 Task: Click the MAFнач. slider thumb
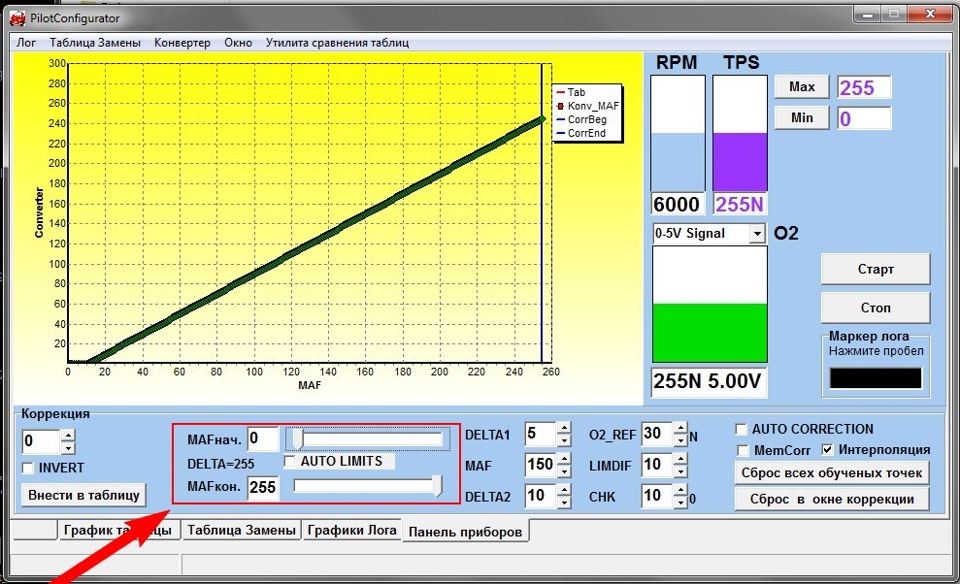tap(298, 438)
